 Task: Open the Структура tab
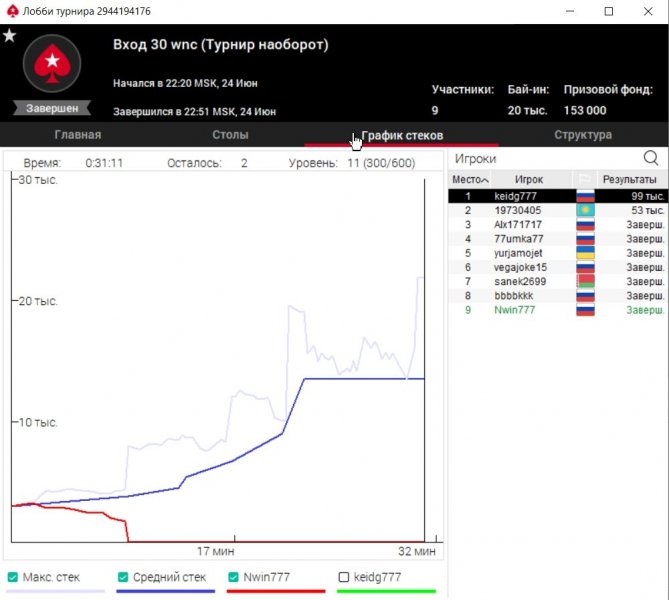tap(582, 135)
